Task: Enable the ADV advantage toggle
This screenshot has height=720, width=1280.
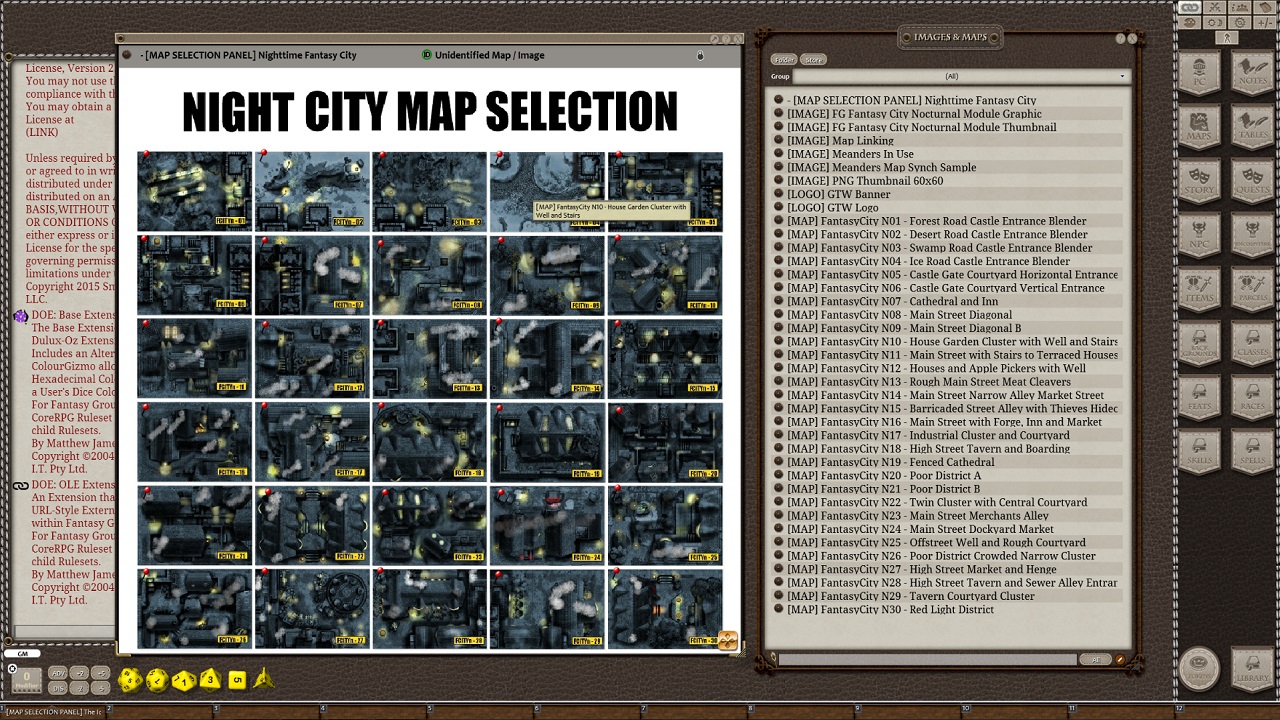Action: [58, 674]
